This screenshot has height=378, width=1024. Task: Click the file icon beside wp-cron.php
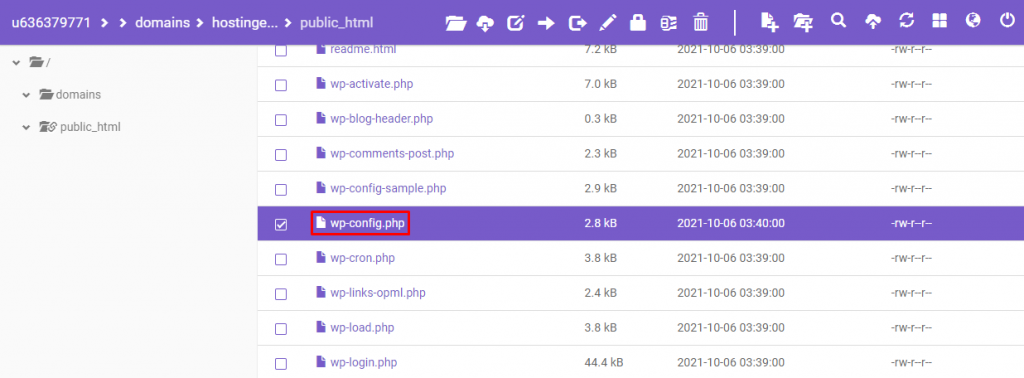point(320,258)
